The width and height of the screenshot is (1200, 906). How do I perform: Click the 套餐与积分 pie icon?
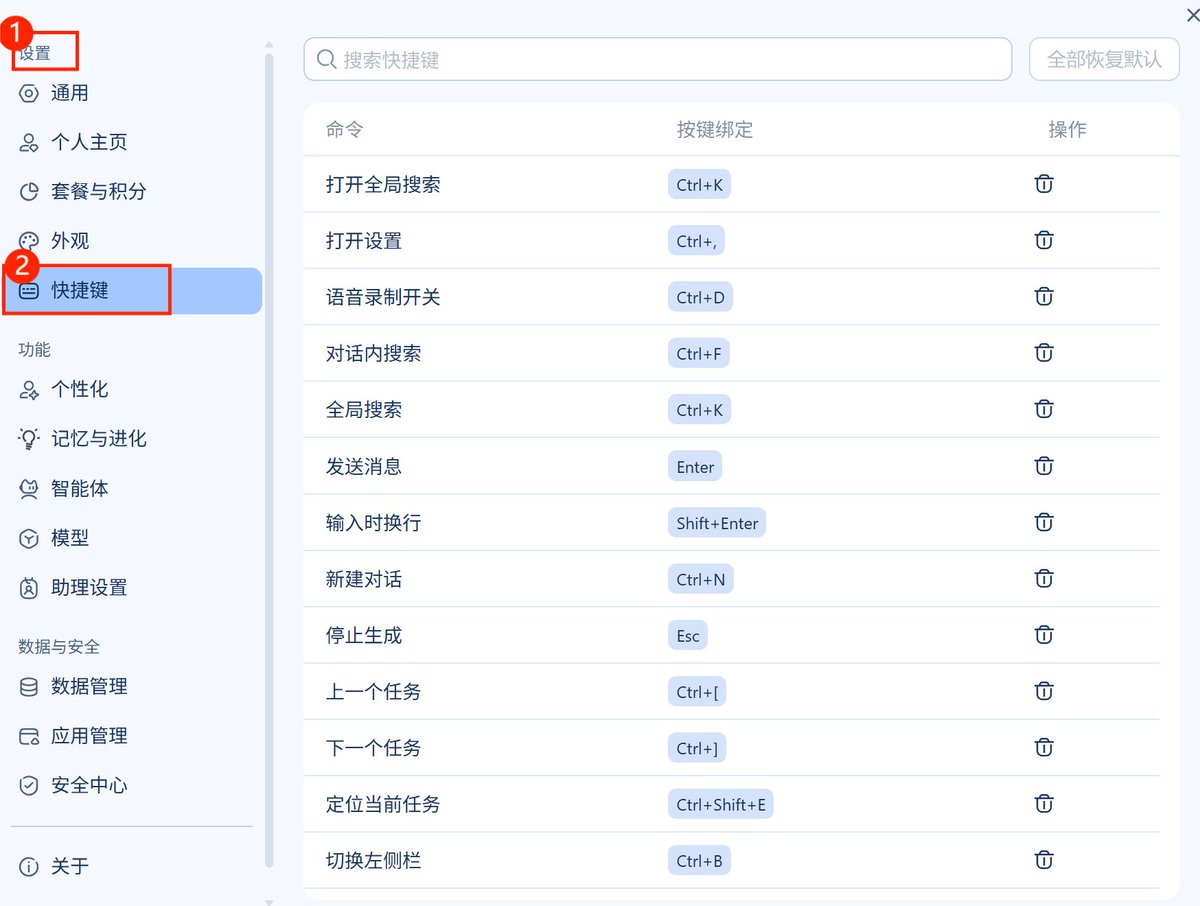29,191
